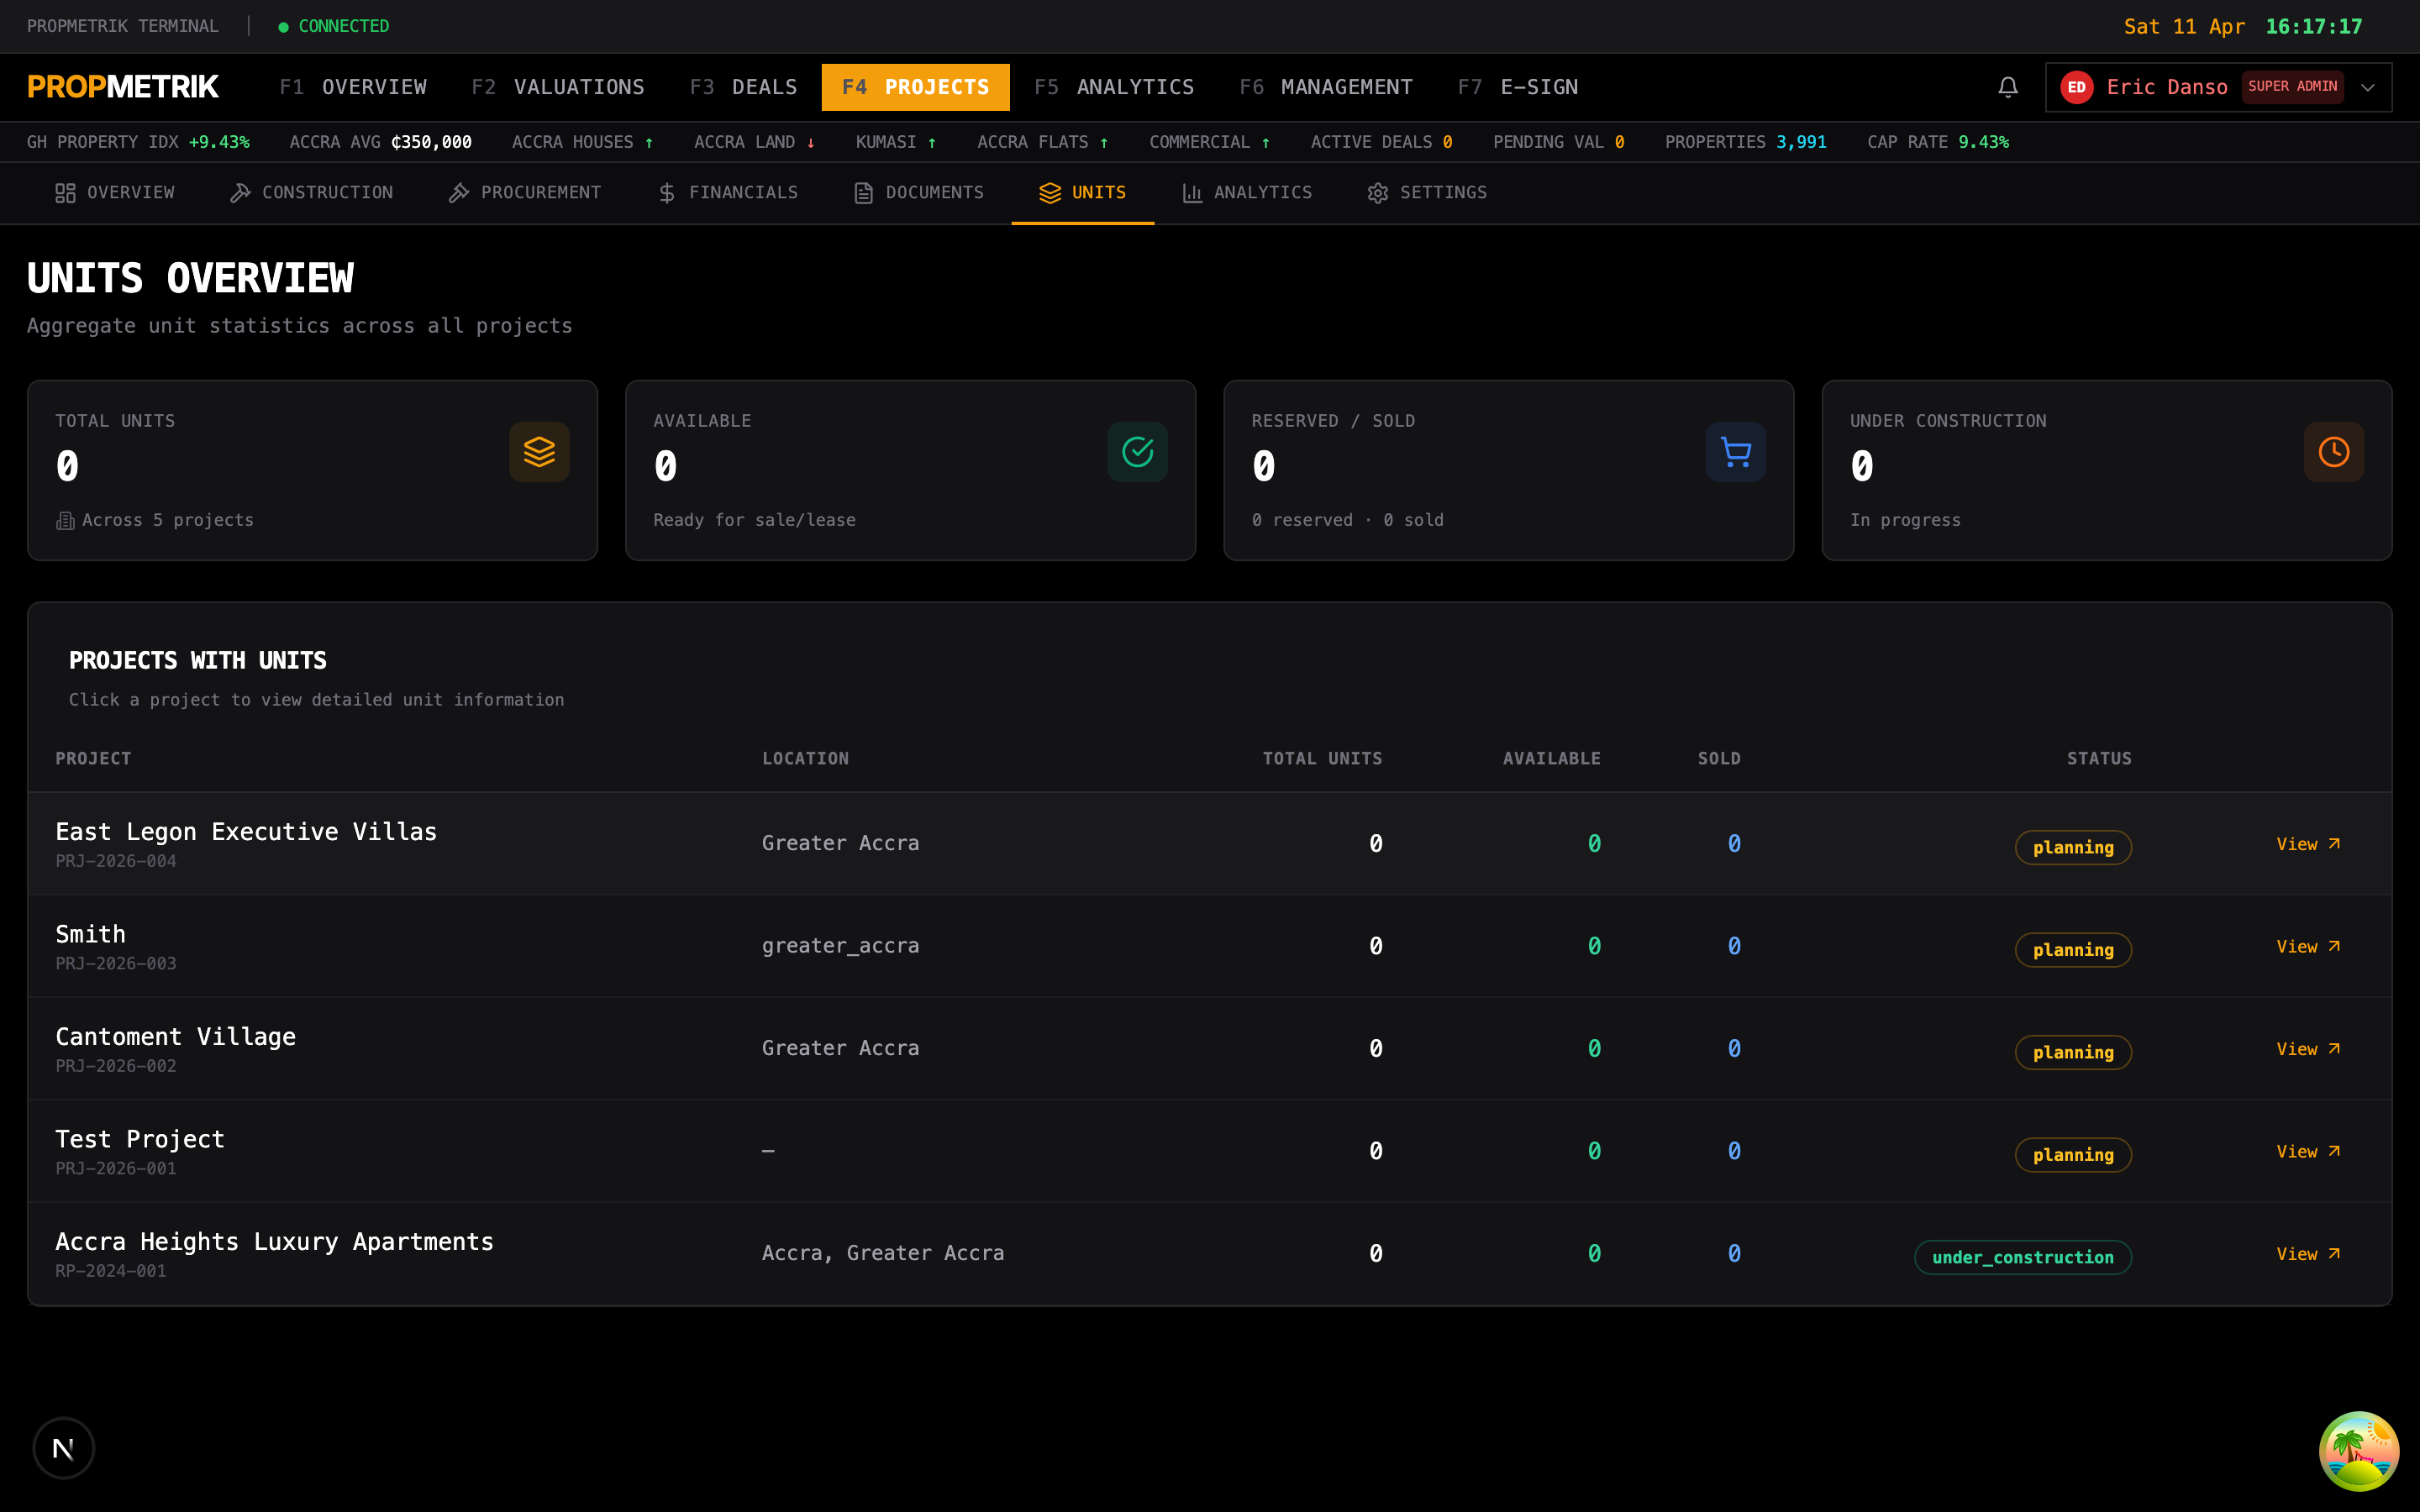
Task: Select F4 Projects section
Action: point(915,87)
